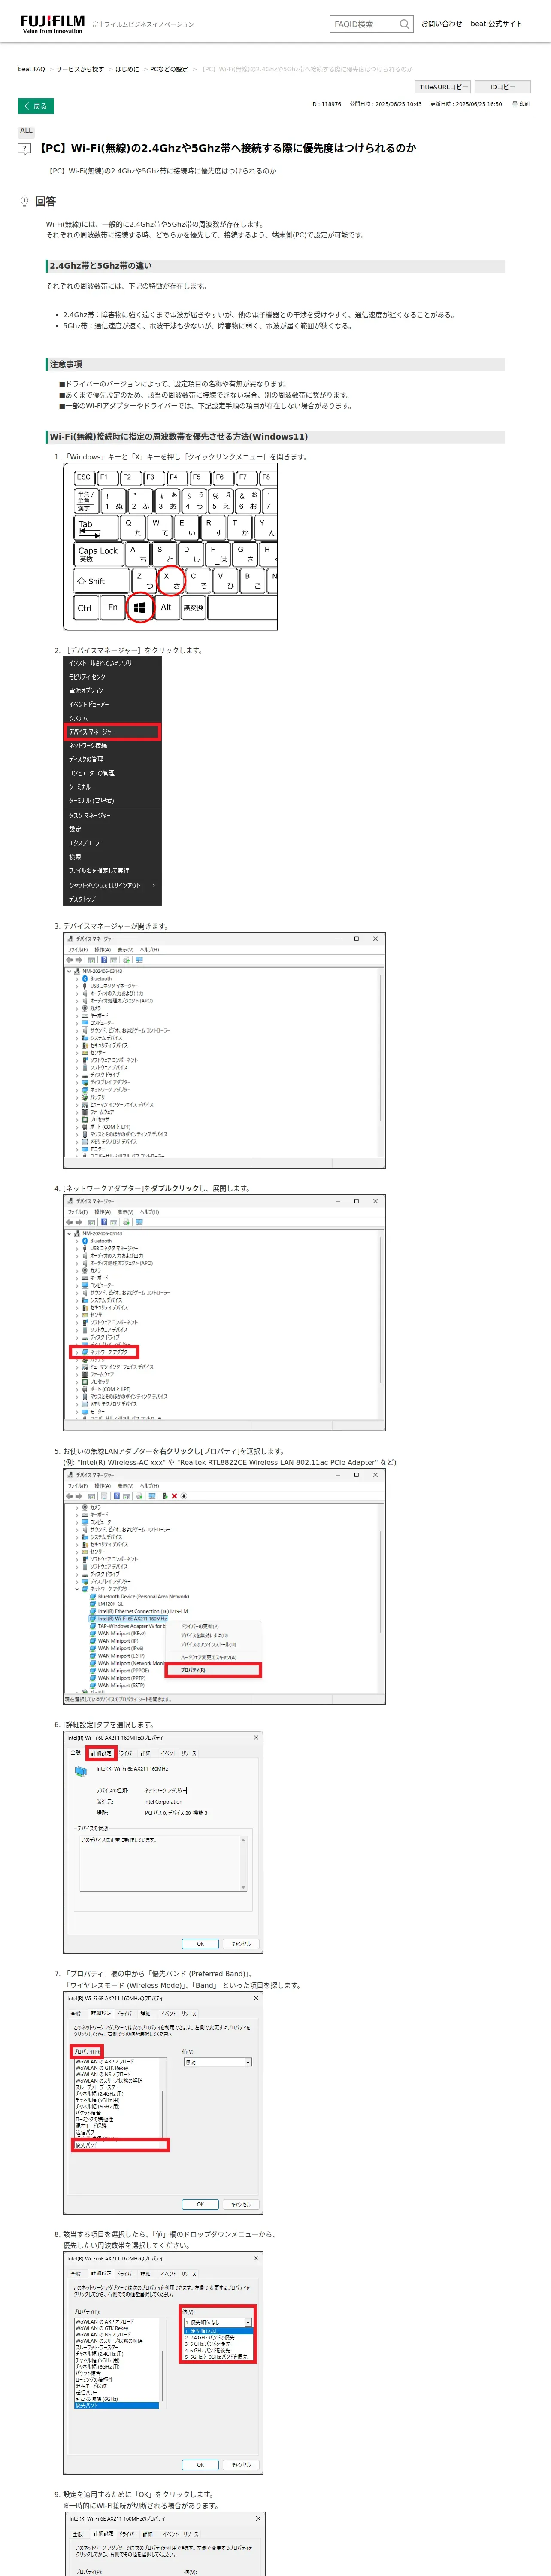Select ネットワーク接続 in Quick Link menu

click(x=113, y=746)
